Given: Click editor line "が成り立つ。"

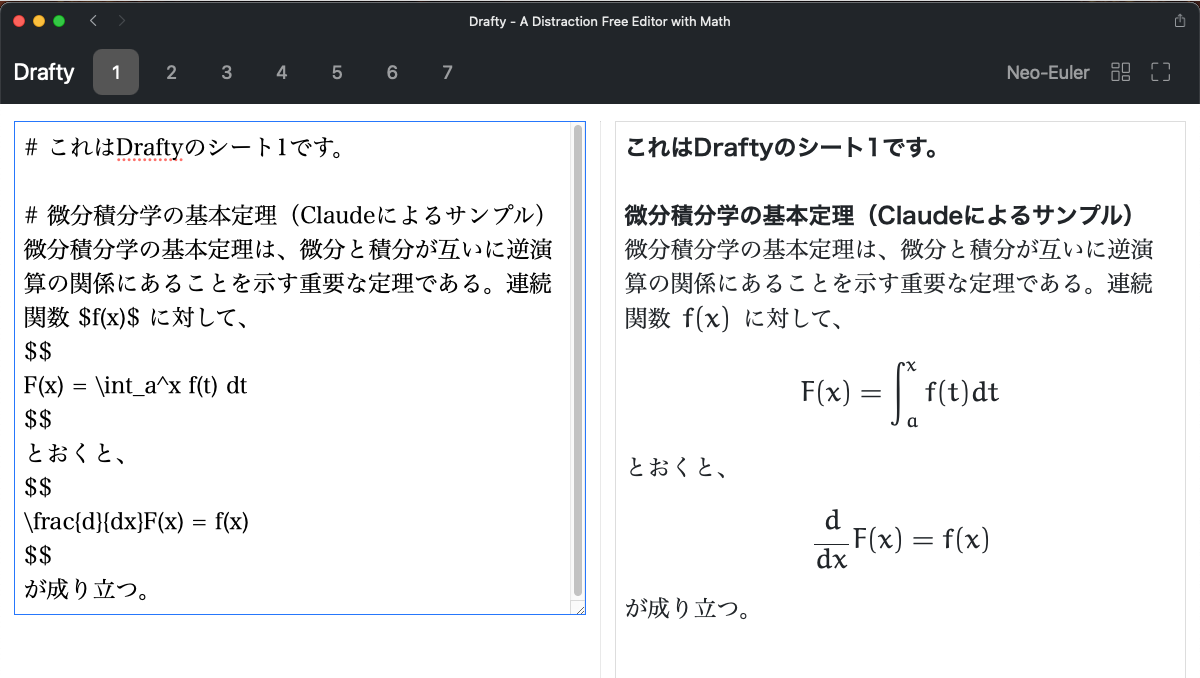Looking at the screenshot, I should point(88,589).
